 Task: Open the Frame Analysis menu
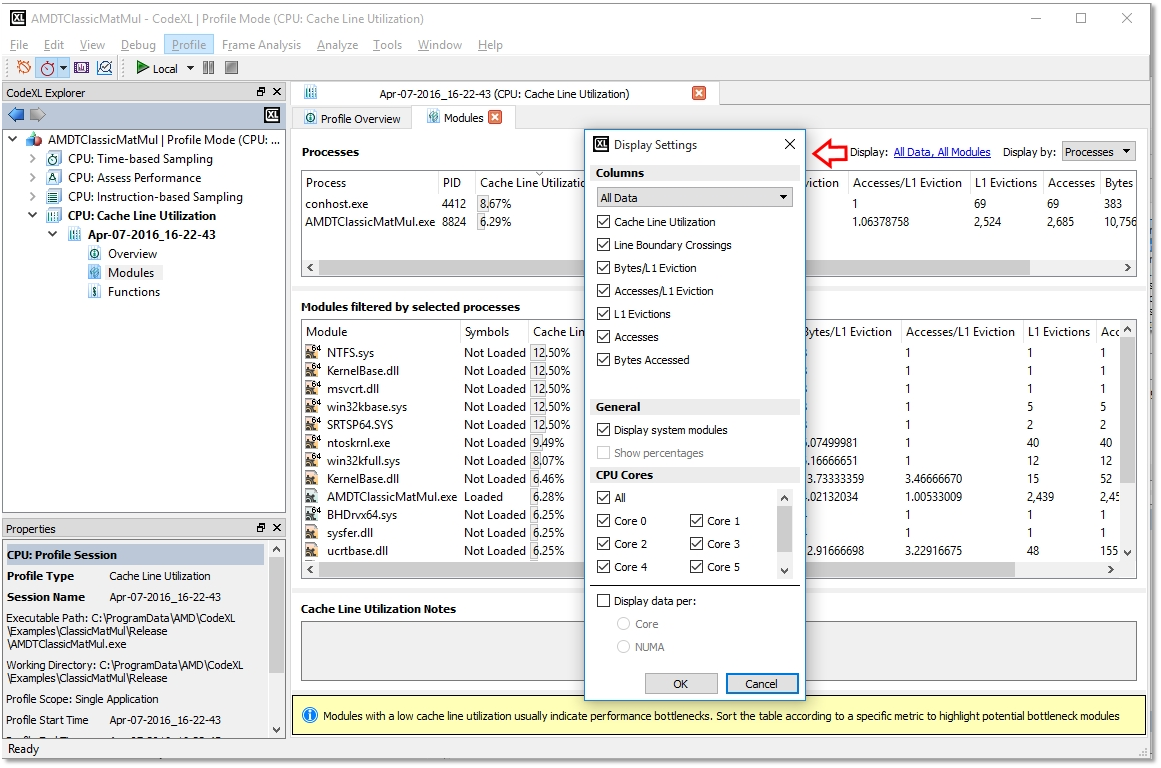(261, 44)
